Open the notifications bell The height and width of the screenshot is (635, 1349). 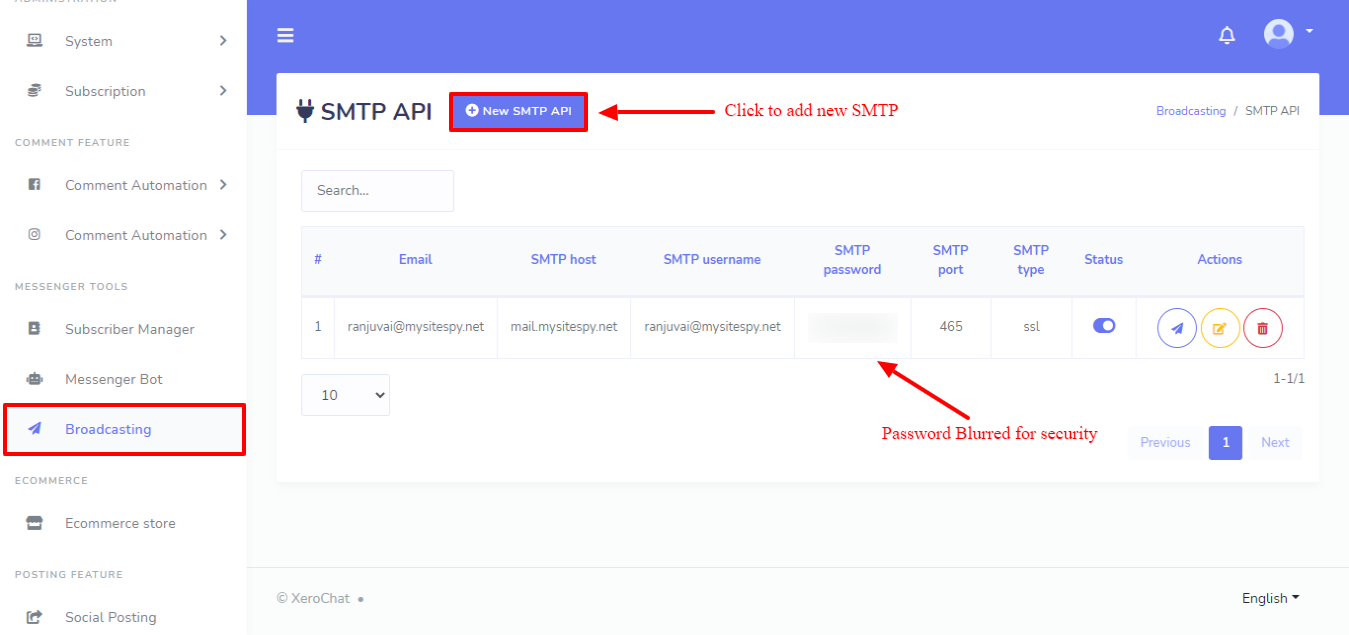click(x=1227, y=36)
